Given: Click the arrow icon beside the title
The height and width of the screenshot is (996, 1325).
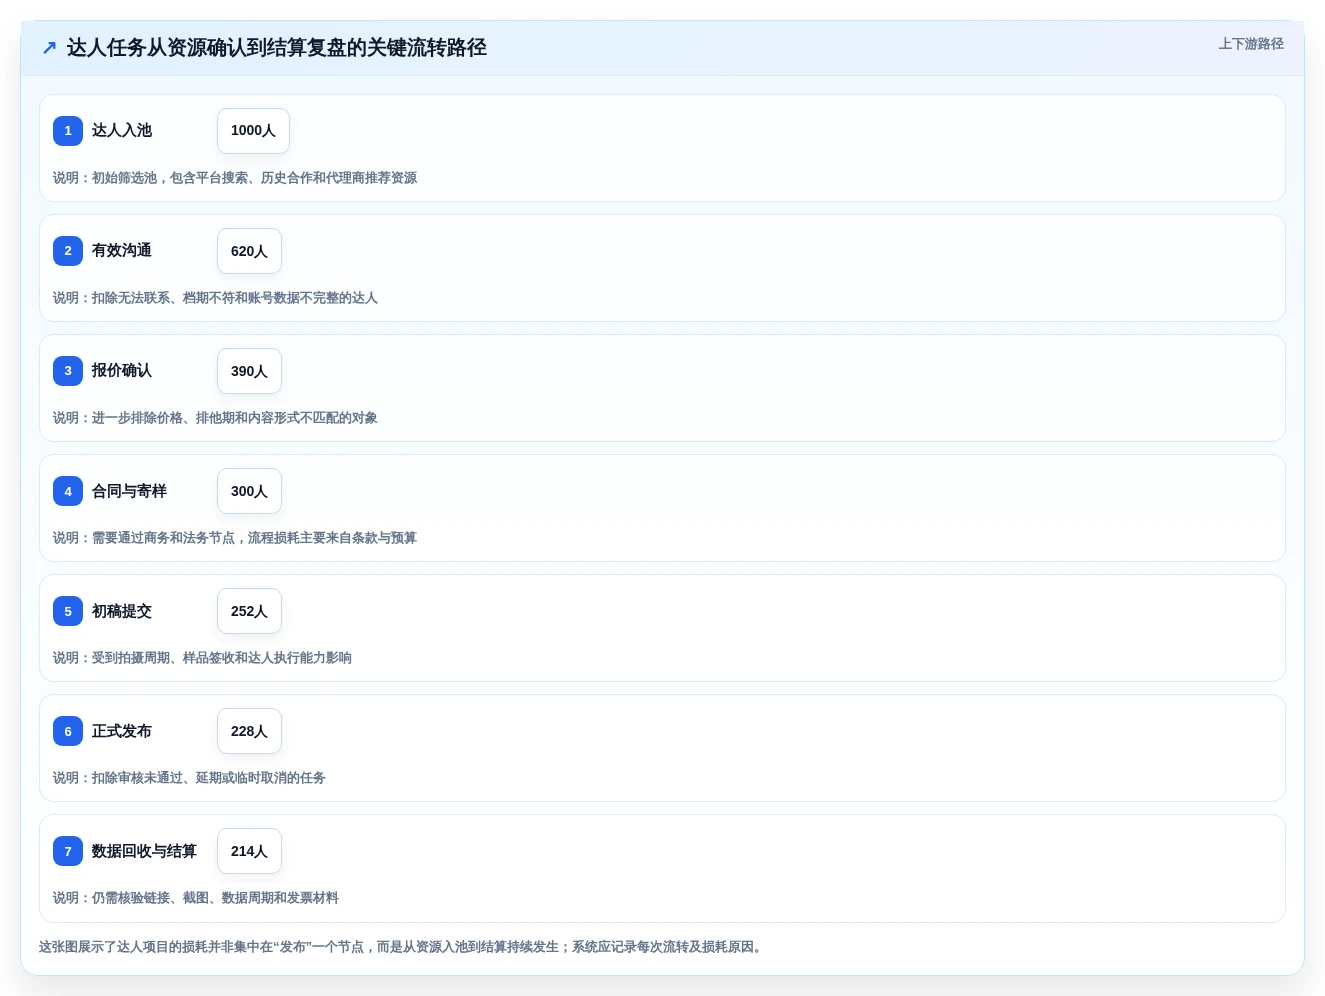Looking at the screenshot, I should [x=49, y=48].
